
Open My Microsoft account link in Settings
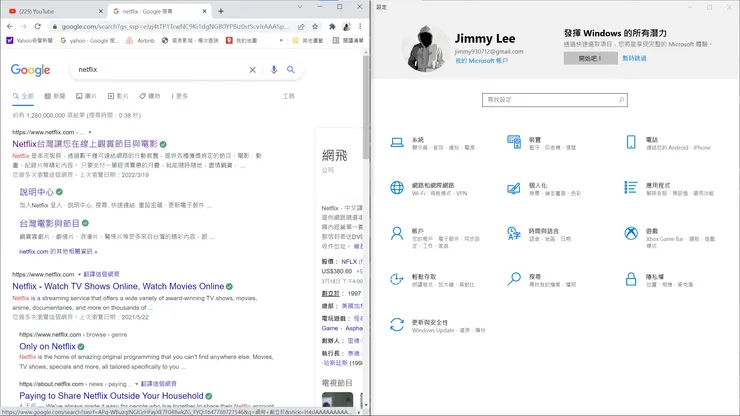click(481, 60)
